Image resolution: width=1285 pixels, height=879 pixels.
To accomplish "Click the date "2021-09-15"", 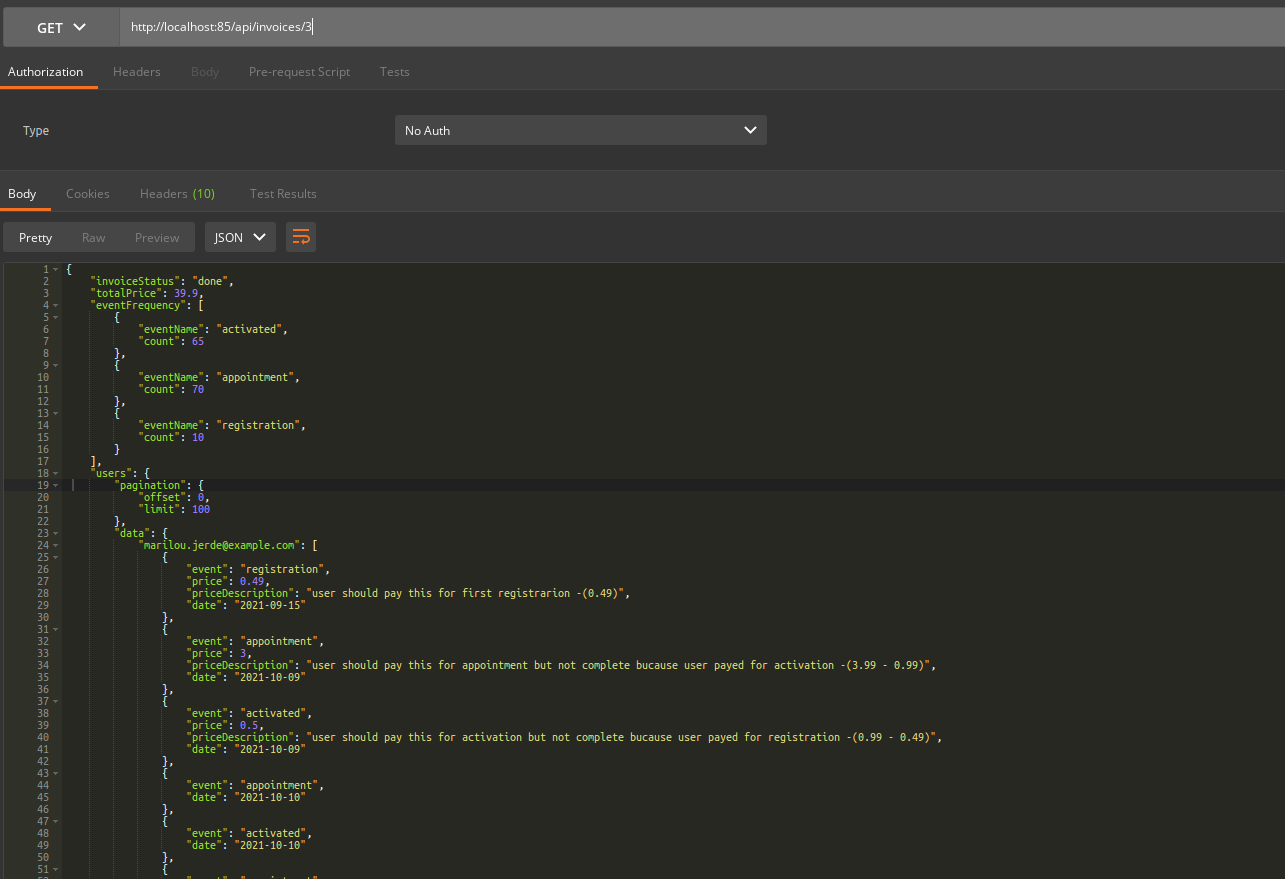I will click(268, 605).
